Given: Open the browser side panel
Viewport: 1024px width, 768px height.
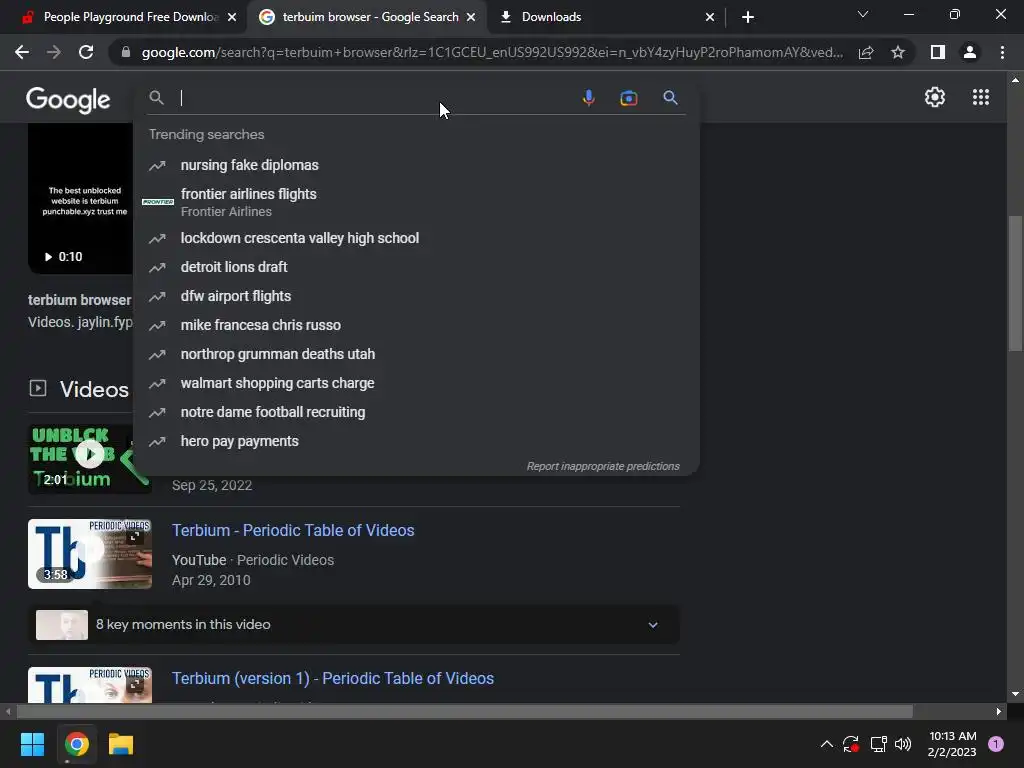Looking at the screenshot, I should [x=938, y=52].
